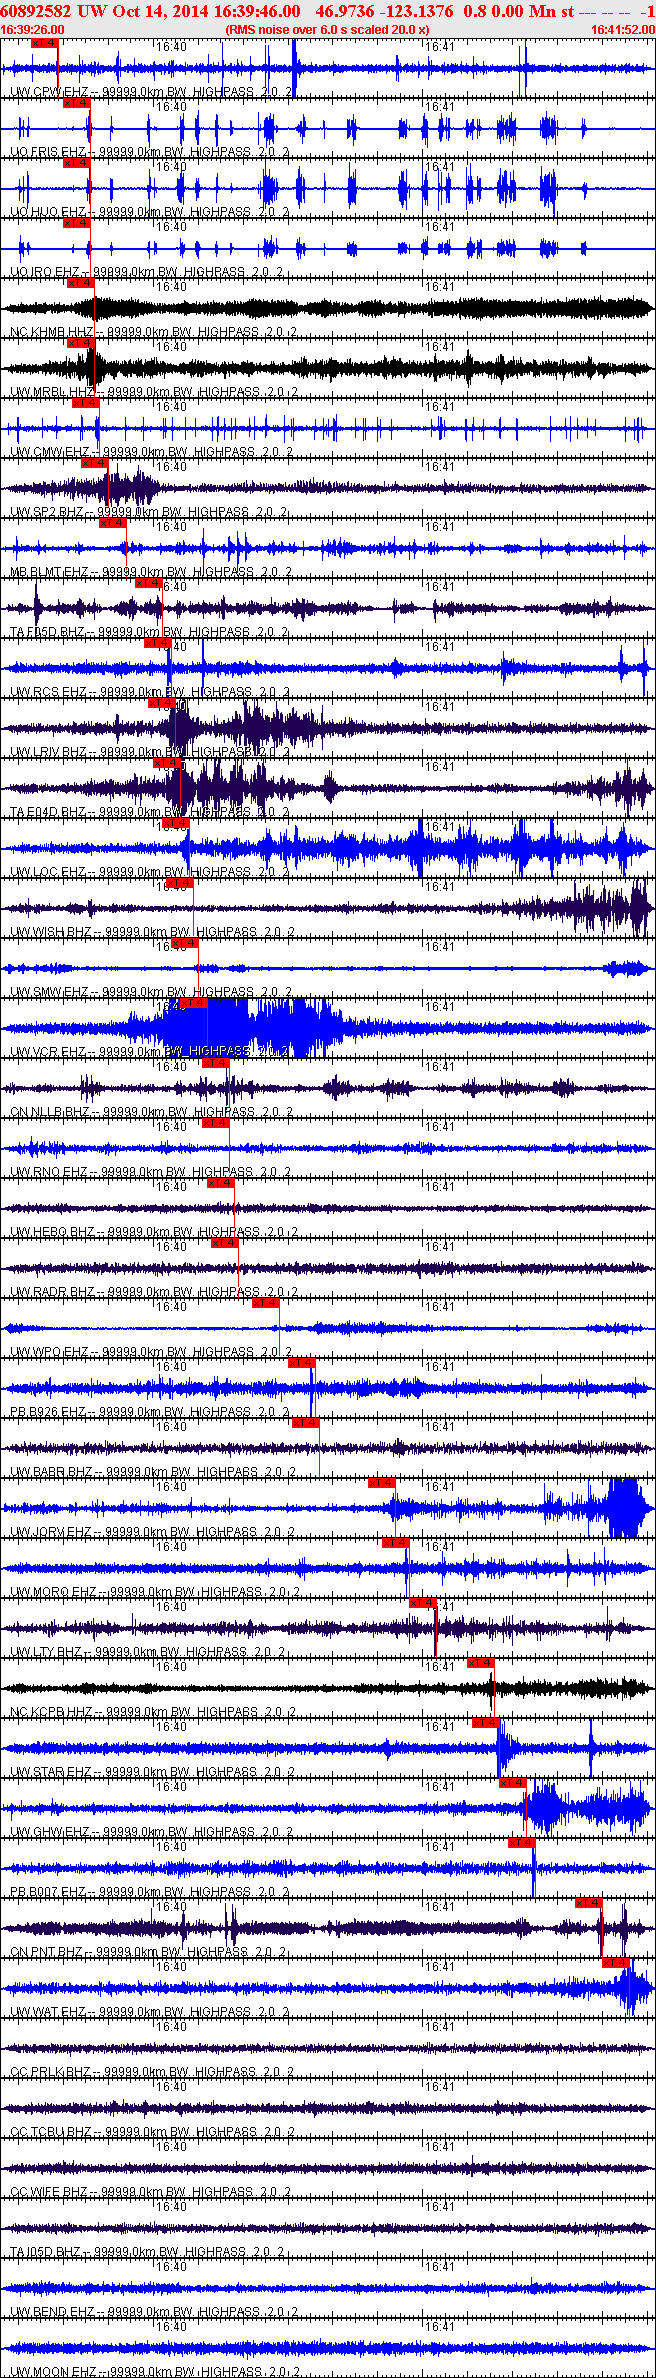Click the UW CMW EHZ station label
Screen dimensions: 656x2378
pos(50,452)
